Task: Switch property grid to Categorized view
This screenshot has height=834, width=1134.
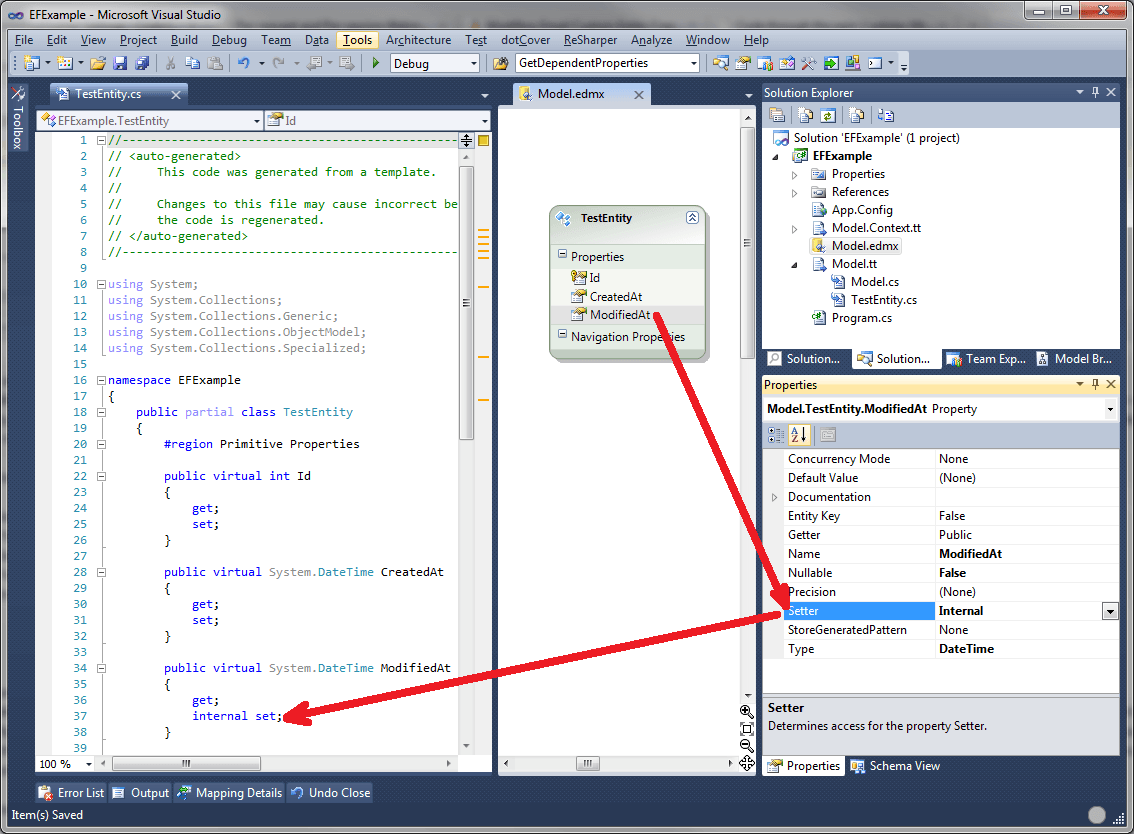Action: coord(776,435)
